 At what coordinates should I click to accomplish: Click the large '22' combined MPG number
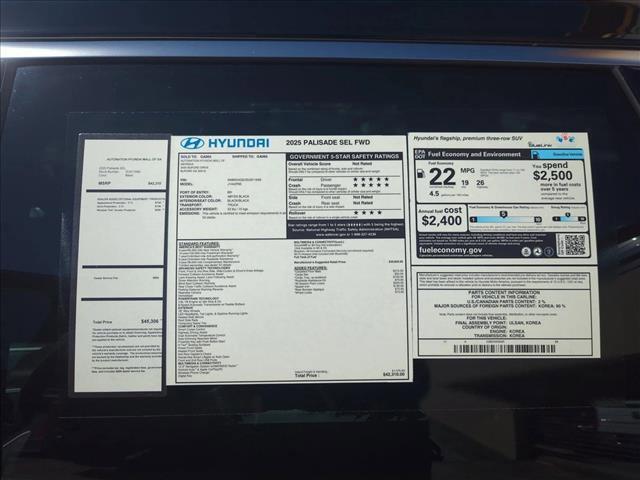point(442,176)
